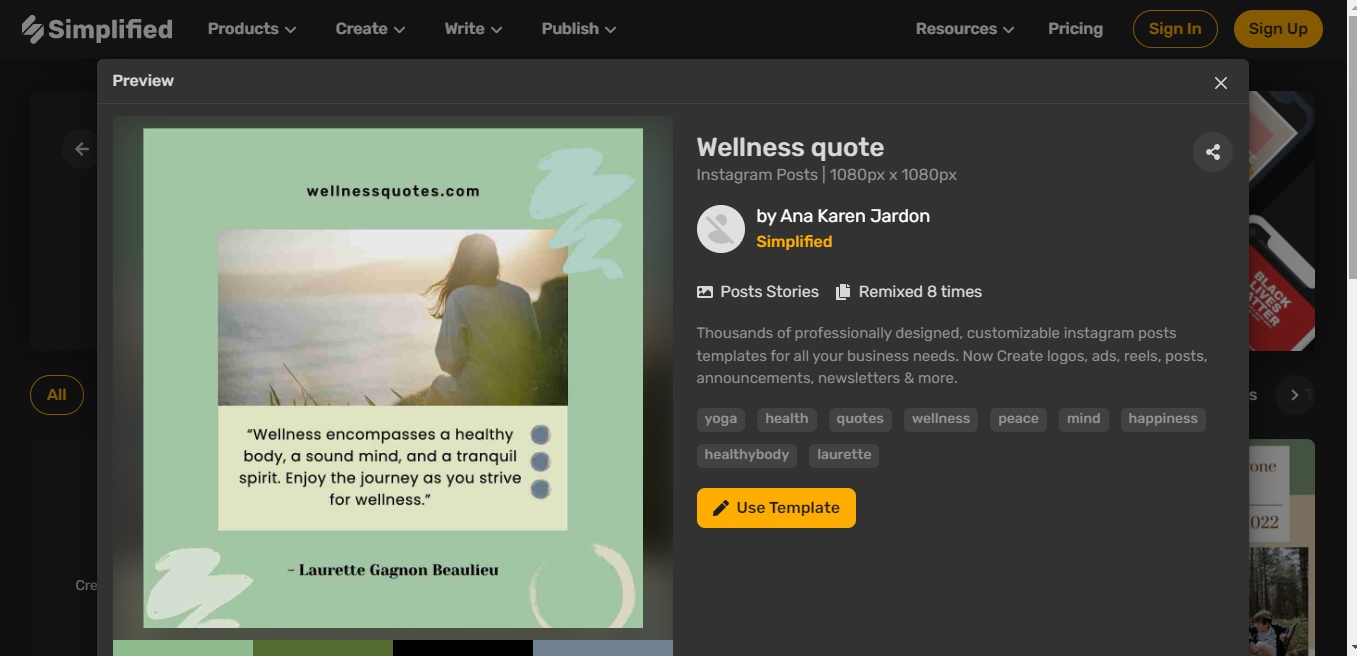The height and width of the screenshot is (656, 1357).
Task: Click the wellness quote template preview image
Action: click(x=393, y=378)
